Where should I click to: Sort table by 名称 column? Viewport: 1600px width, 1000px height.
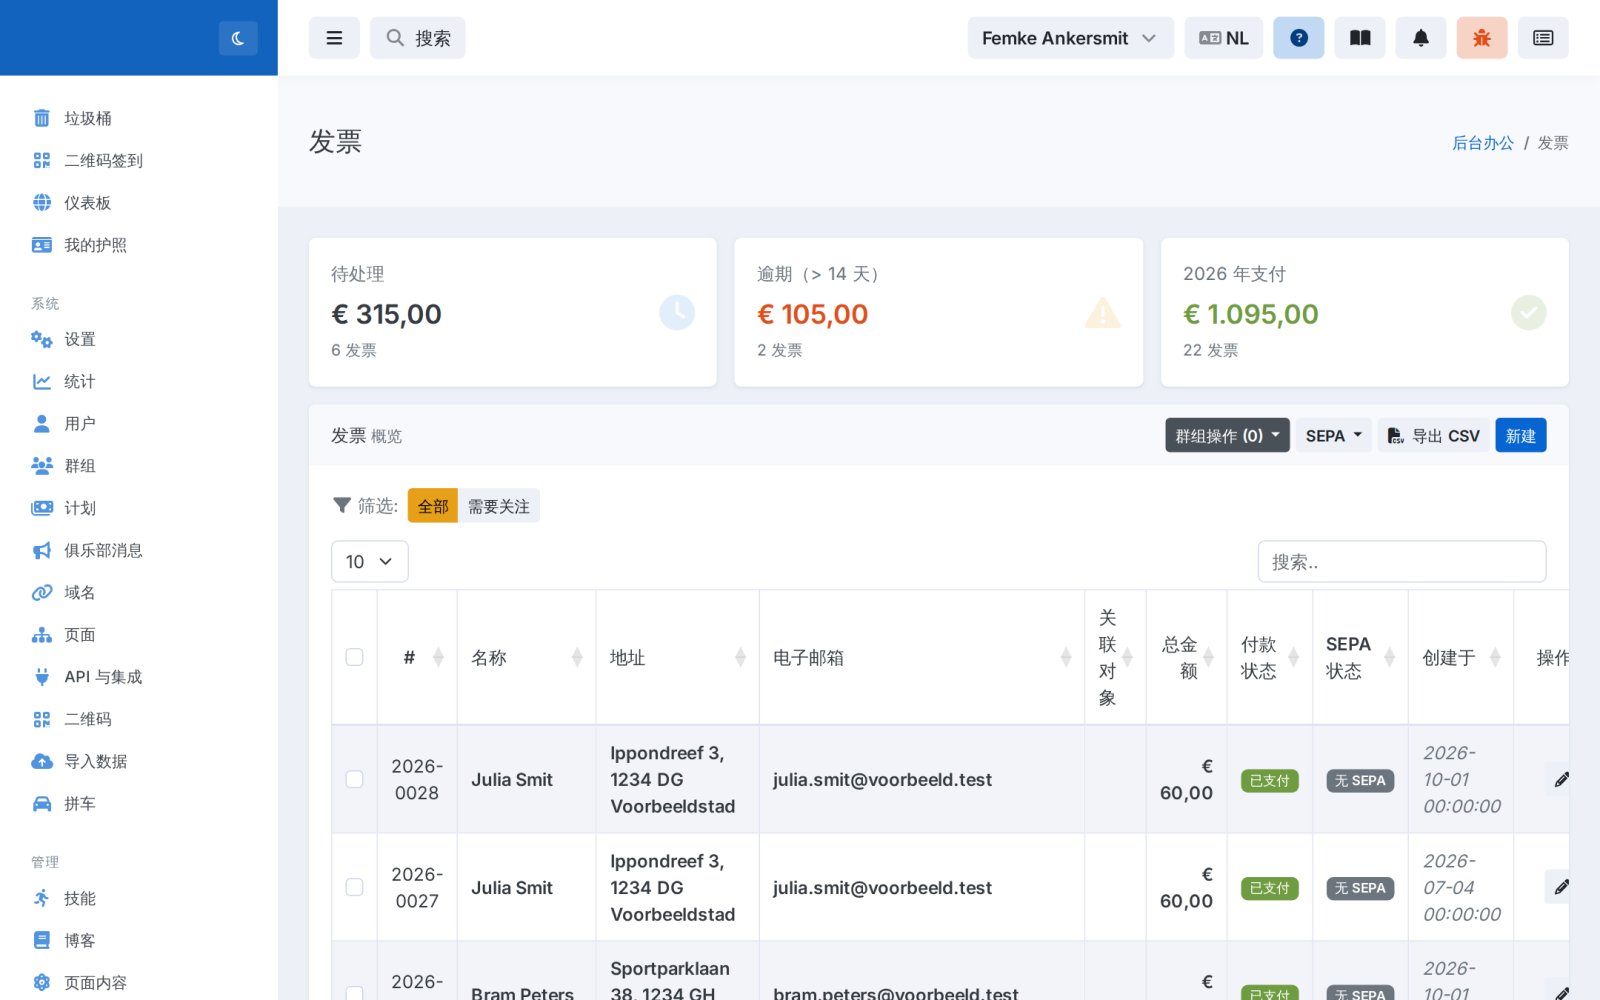pos(526,657)
